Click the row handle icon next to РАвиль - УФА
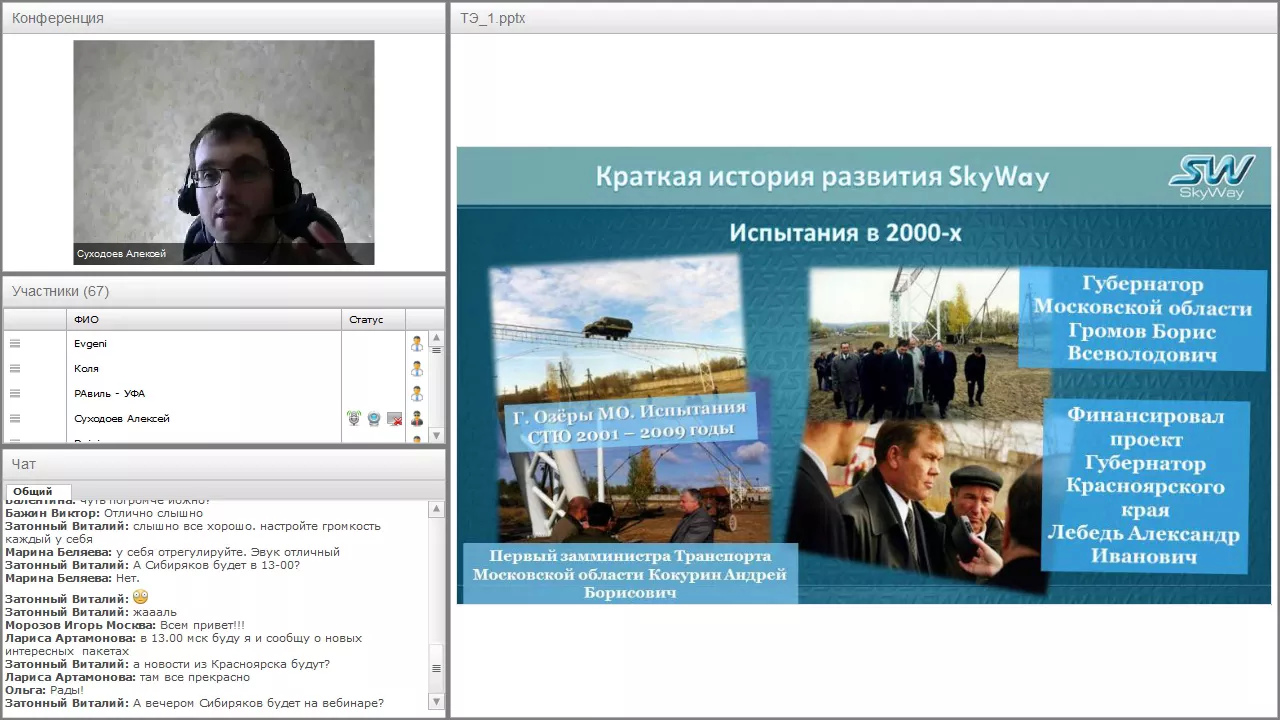1280x720 pixels. (15, 393)
